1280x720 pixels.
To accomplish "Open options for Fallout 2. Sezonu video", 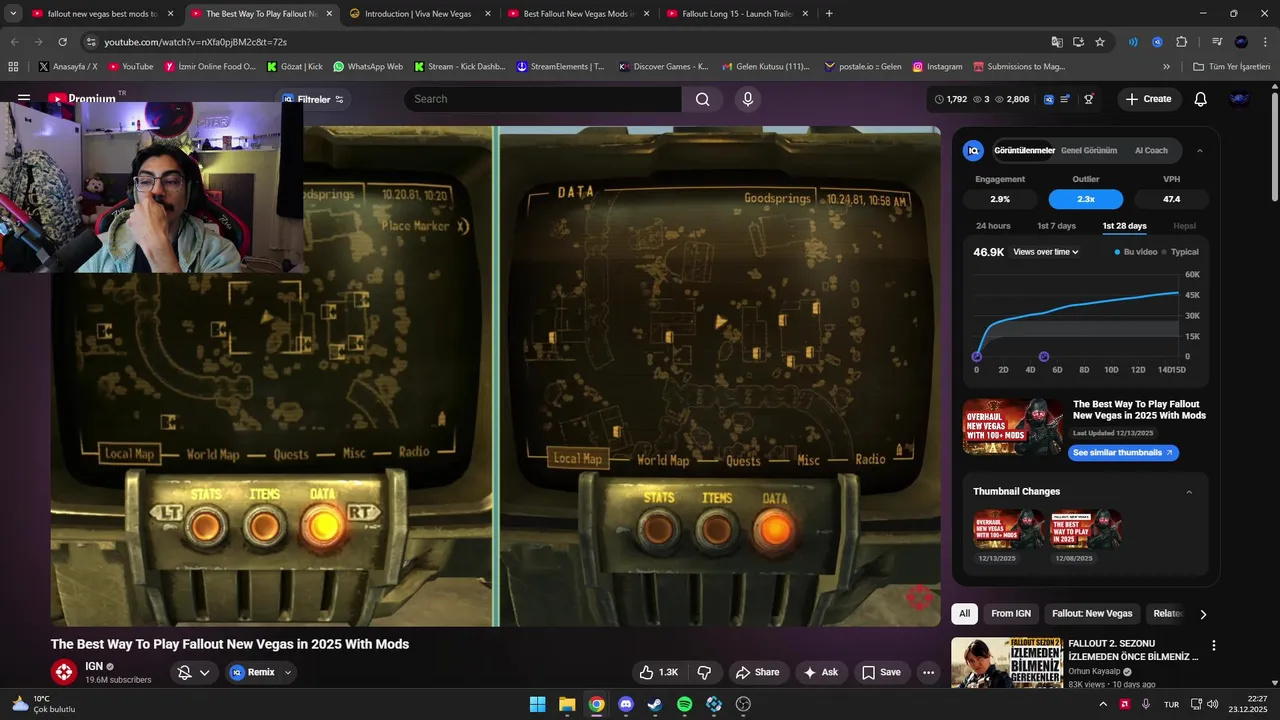I will (1214, 646).
